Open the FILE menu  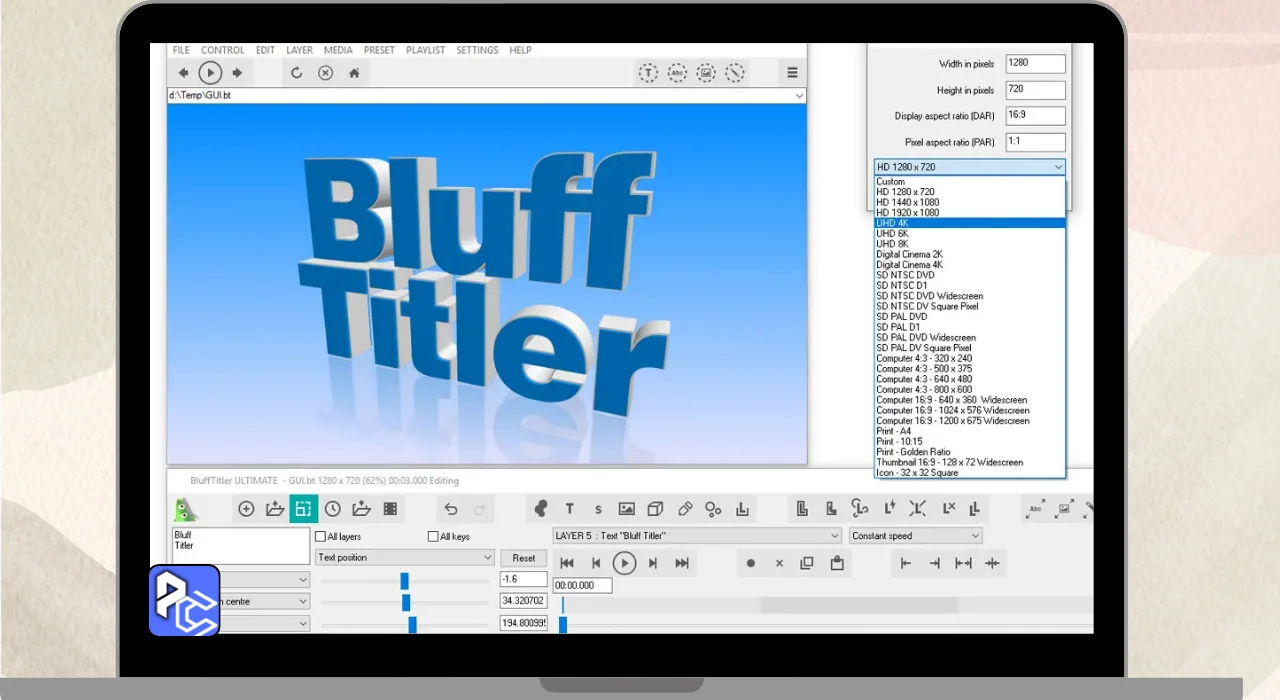[x=181, y=50]
